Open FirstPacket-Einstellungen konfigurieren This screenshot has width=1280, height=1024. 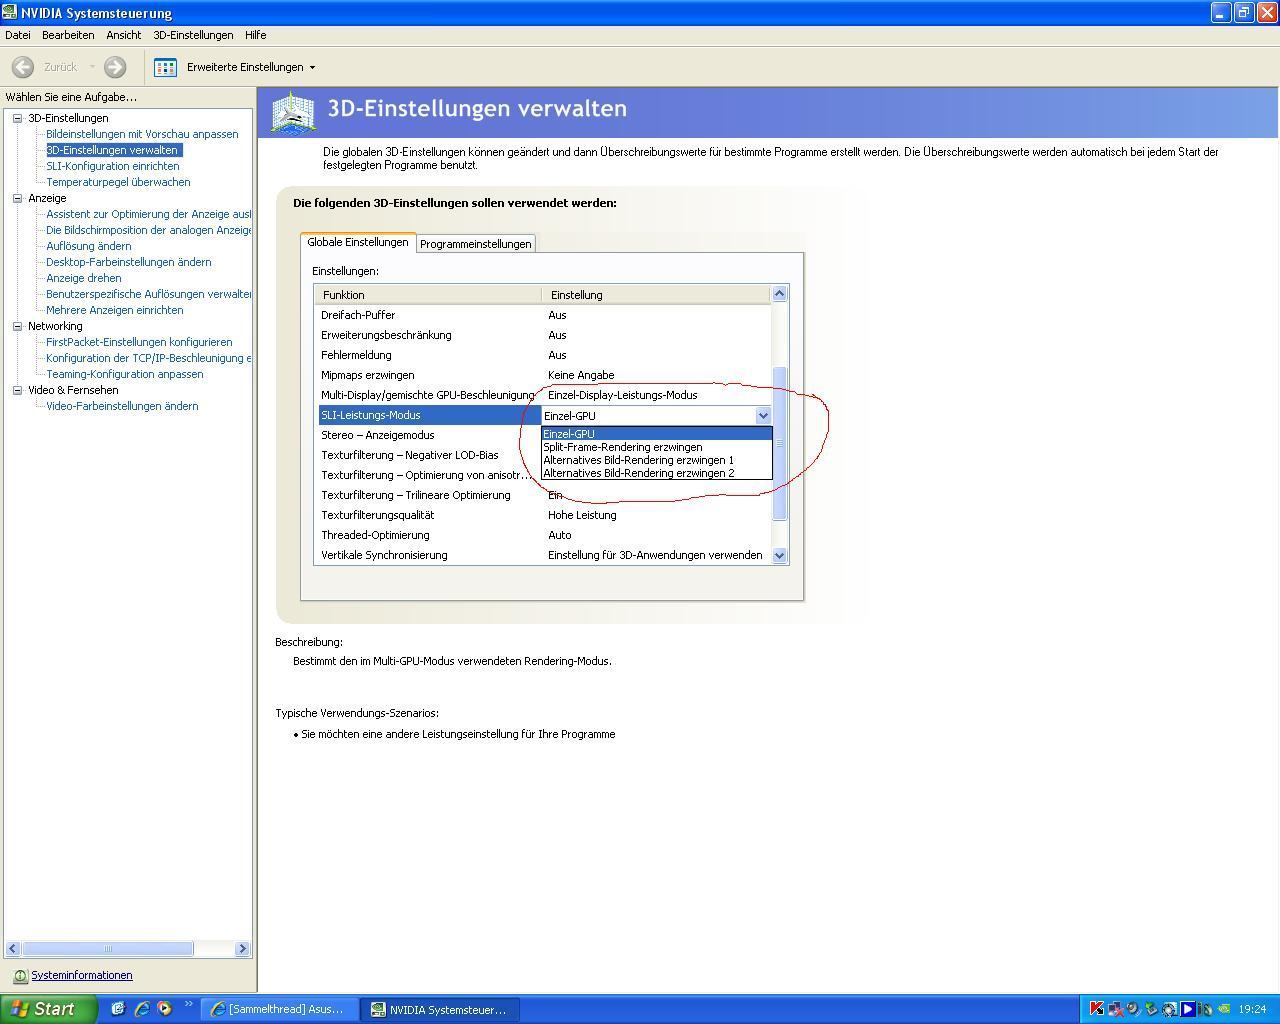click(139, 342)
